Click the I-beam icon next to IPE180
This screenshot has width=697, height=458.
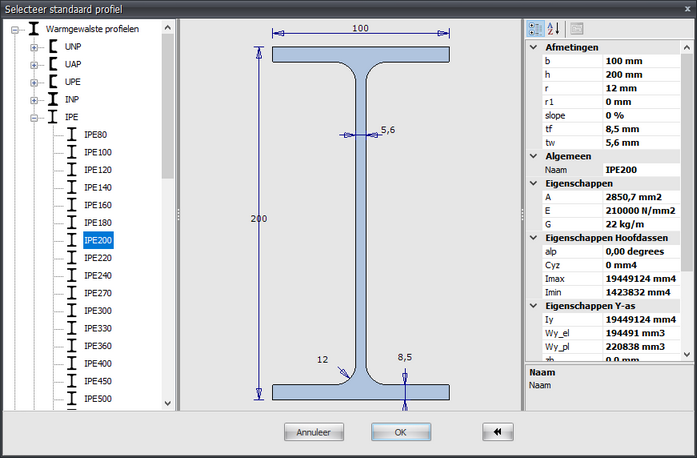(72, 222)
